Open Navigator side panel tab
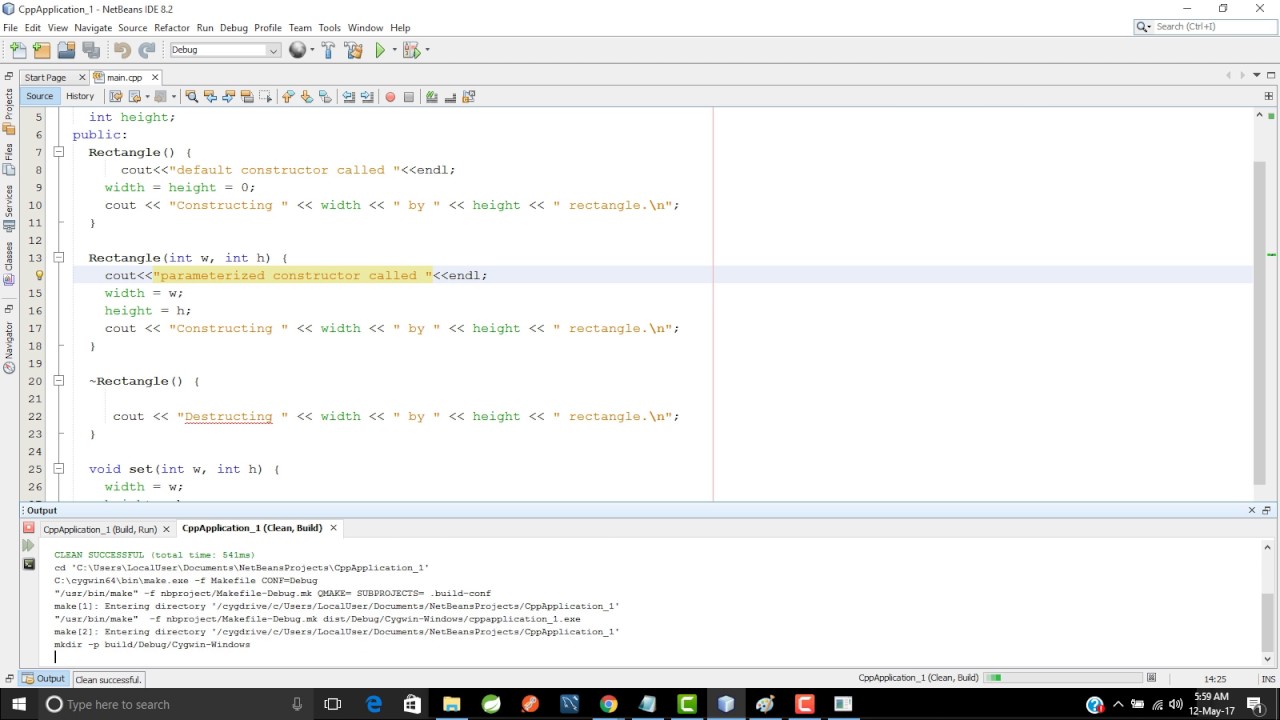 point(9,347)
